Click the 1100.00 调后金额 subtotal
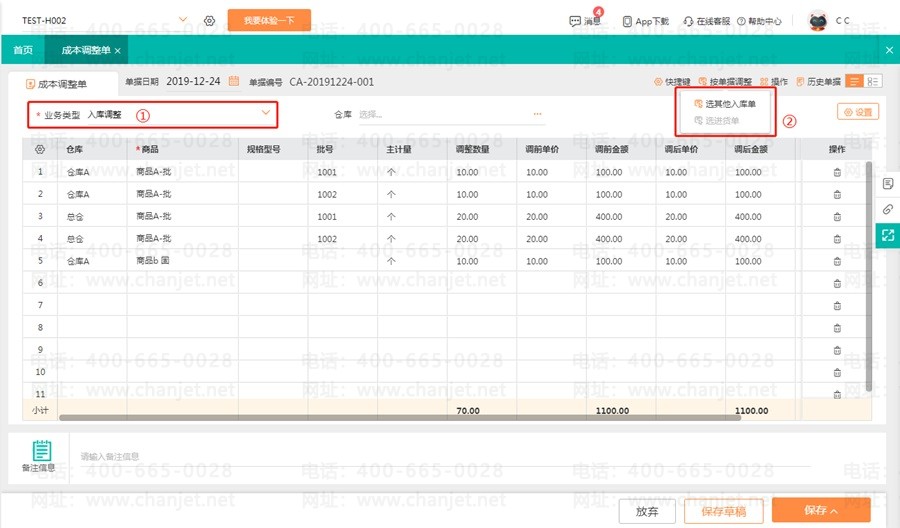 (751, 411)
